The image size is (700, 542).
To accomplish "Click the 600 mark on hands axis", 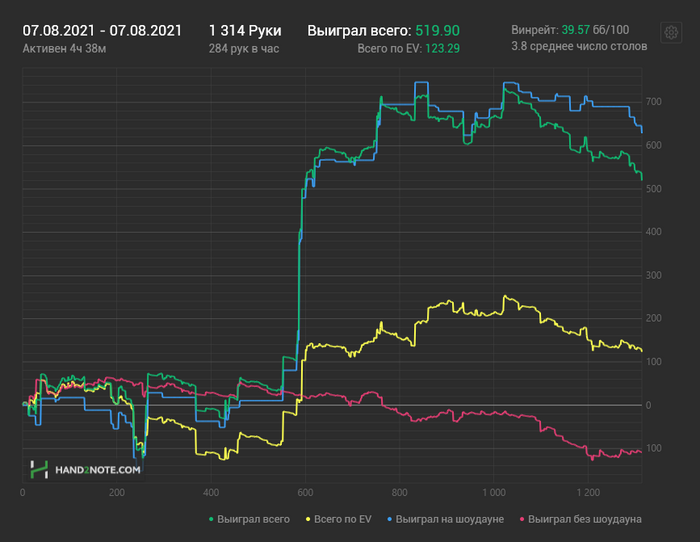I will [x=306, y=492].
